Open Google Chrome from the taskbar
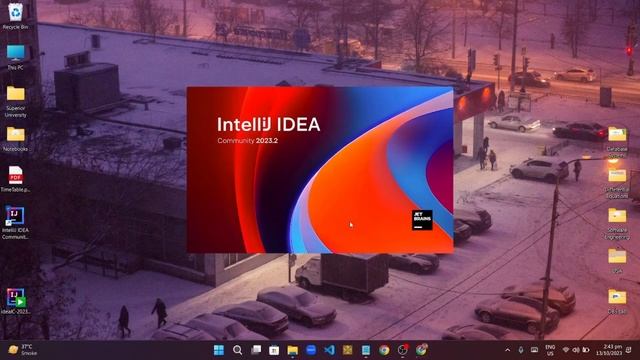Screen dimensions: 640x360 coord(384,350)
